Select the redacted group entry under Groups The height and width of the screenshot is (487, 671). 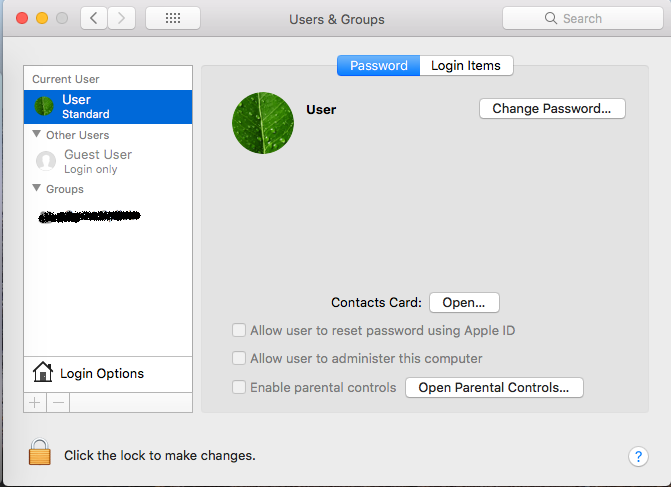click(x=89, y=217)
